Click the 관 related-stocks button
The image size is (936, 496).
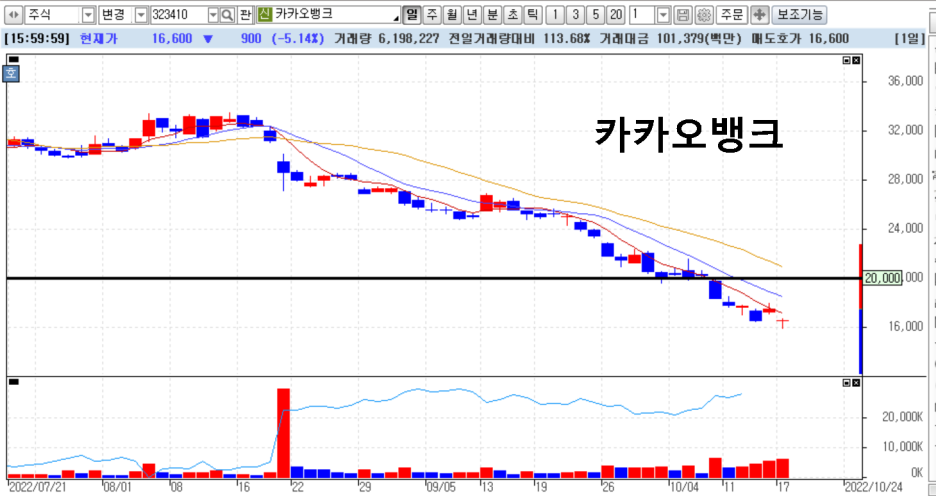click(245, 15)
